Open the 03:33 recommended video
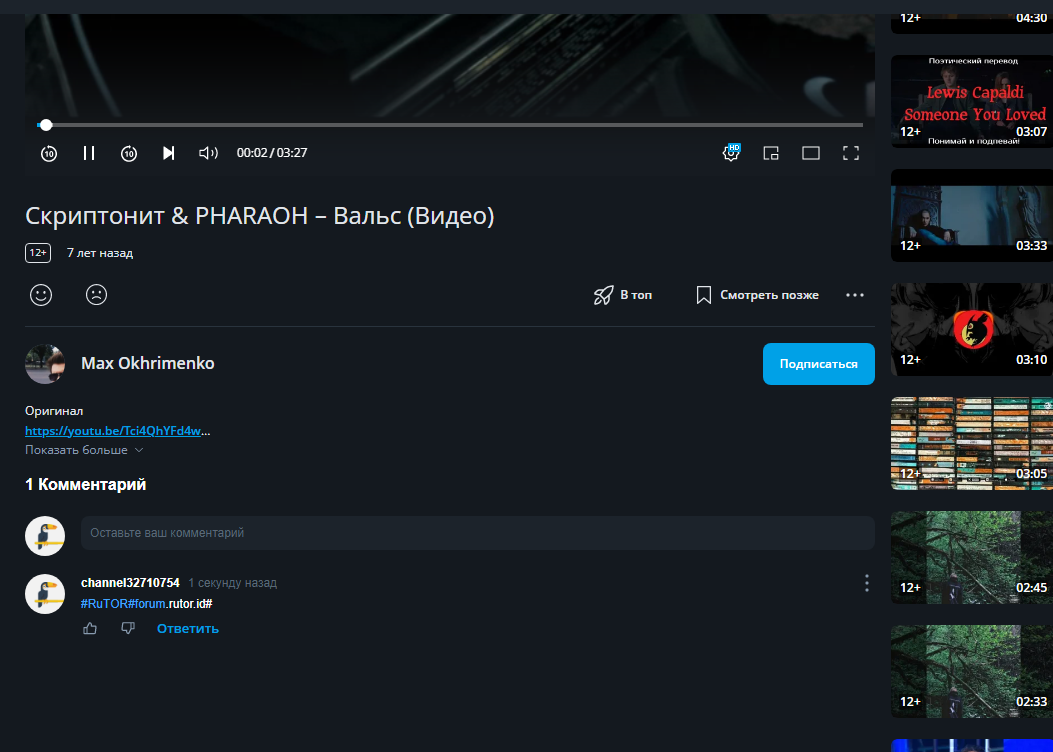The height and width of the screenshot is (752, 1053). (972, 216)
